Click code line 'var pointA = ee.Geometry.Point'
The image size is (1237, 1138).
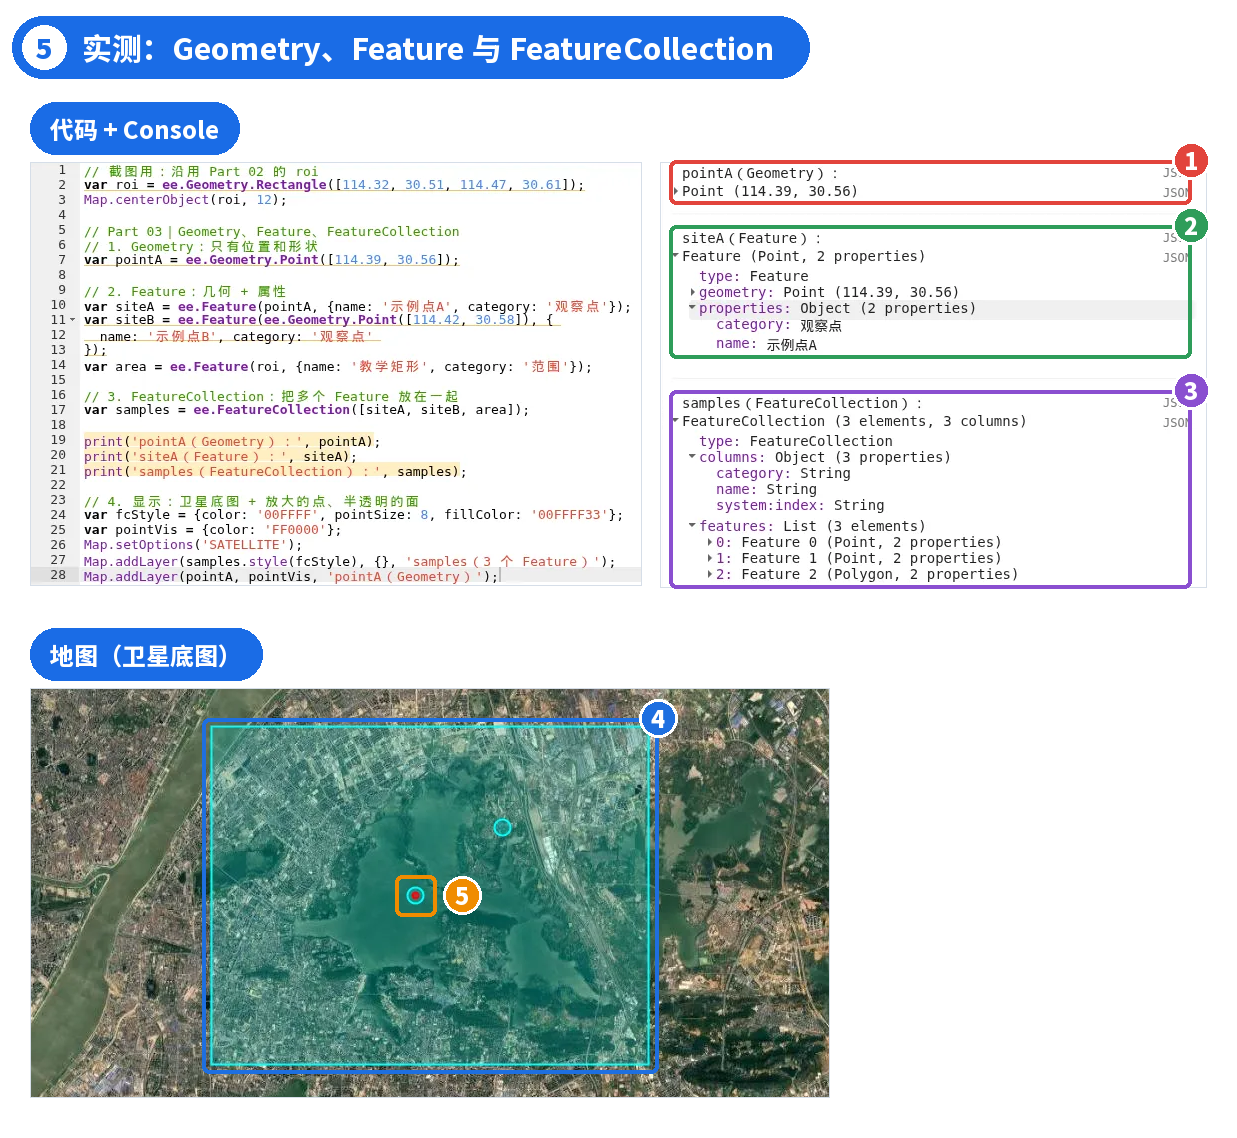(x=272, y=260)
